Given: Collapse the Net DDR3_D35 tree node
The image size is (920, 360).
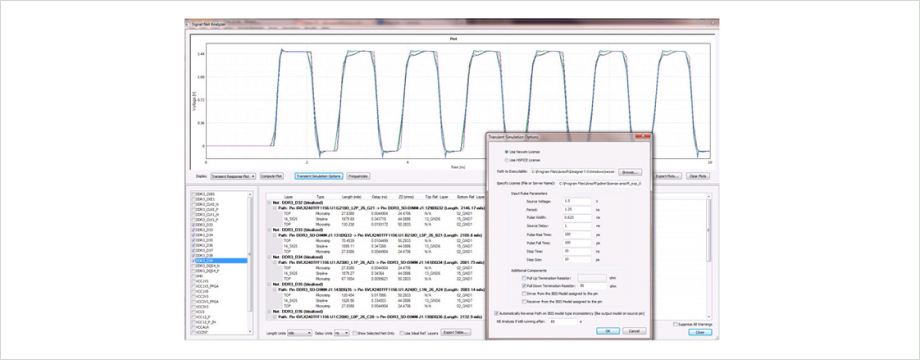Looking at the screenshot, I should [269, 284].
